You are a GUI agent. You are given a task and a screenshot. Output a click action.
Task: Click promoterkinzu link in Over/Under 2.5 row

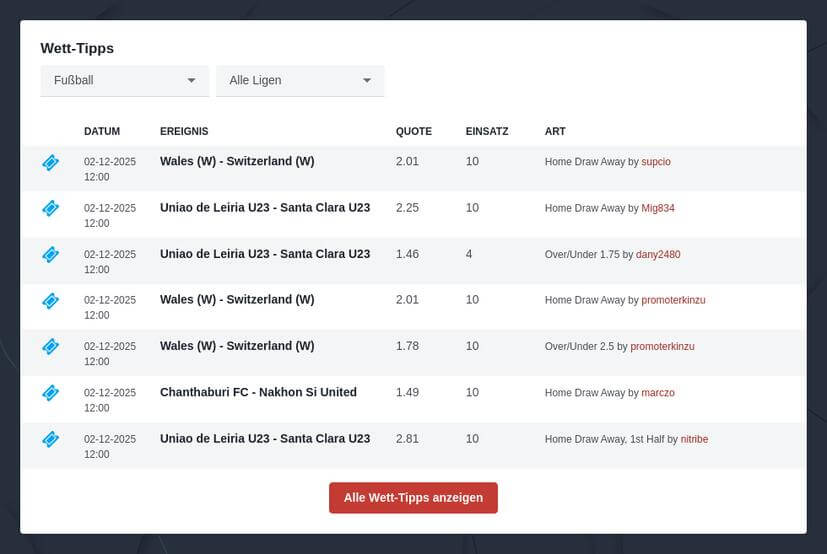662,347
